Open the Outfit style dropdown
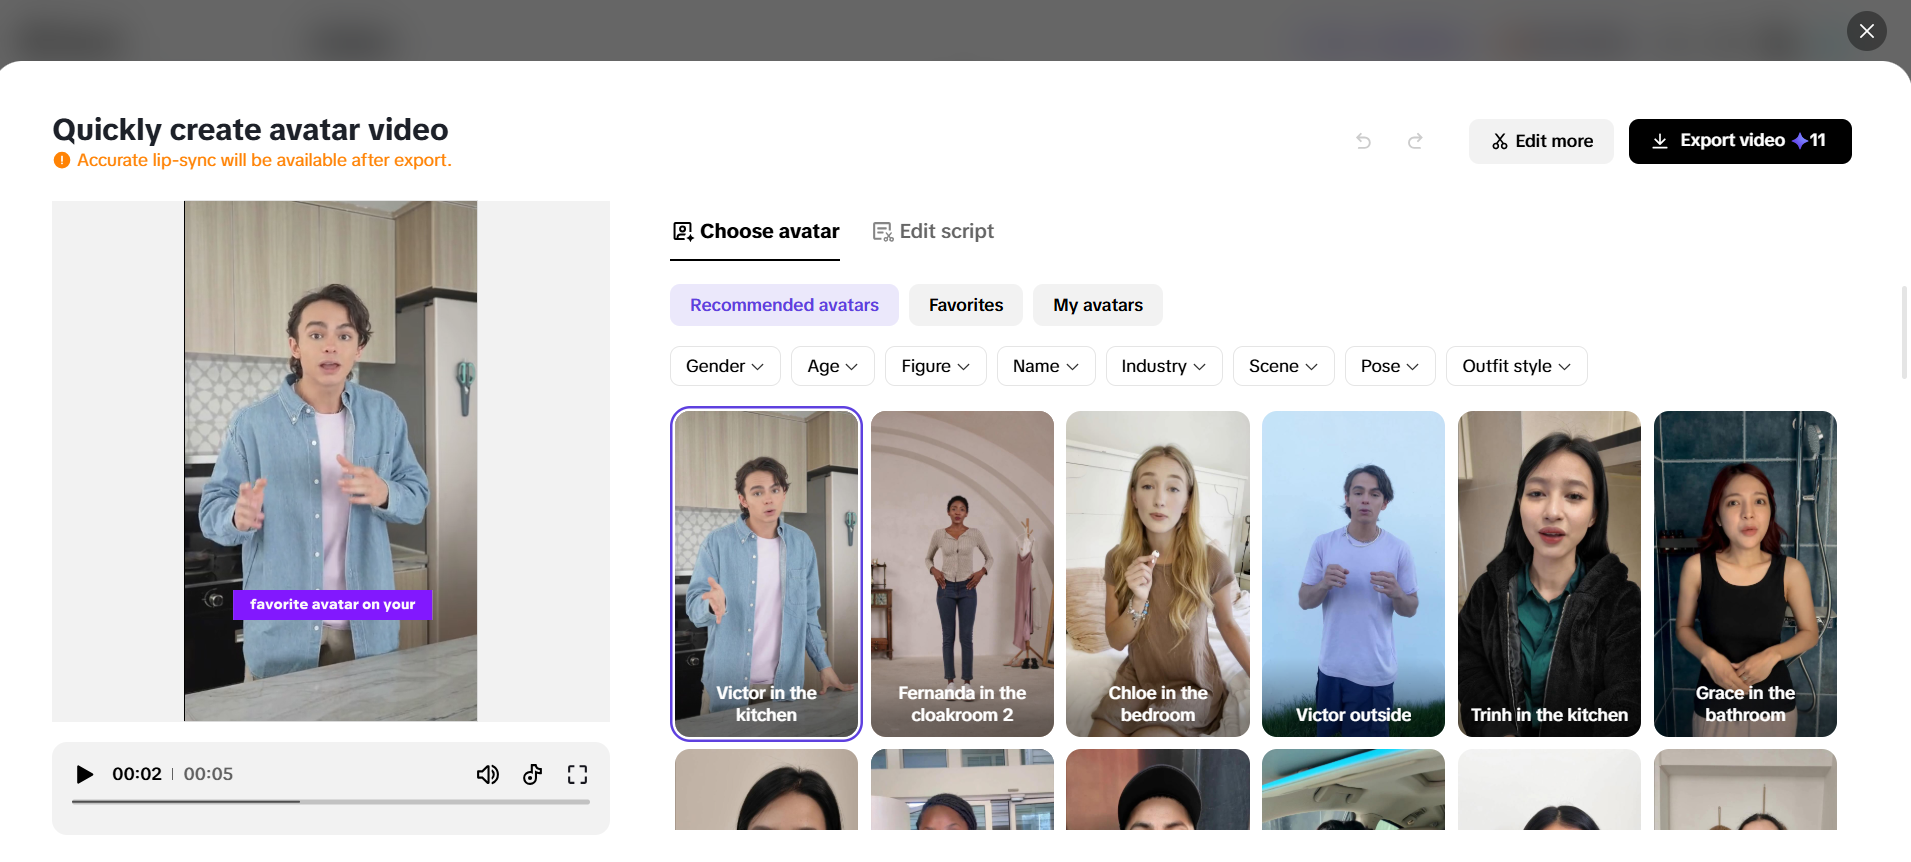Image resolution: width=1911 pixels, height=862 pixels. click(1517, 366)
